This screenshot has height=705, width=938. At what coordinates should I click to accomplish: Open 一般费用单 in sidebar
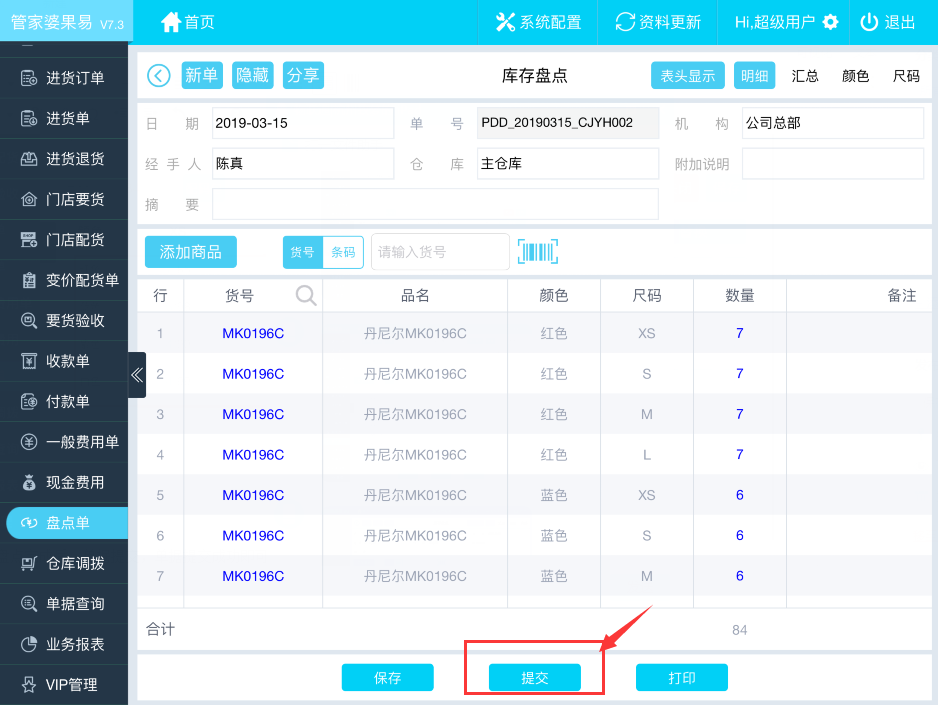click(x=64, y=442)
